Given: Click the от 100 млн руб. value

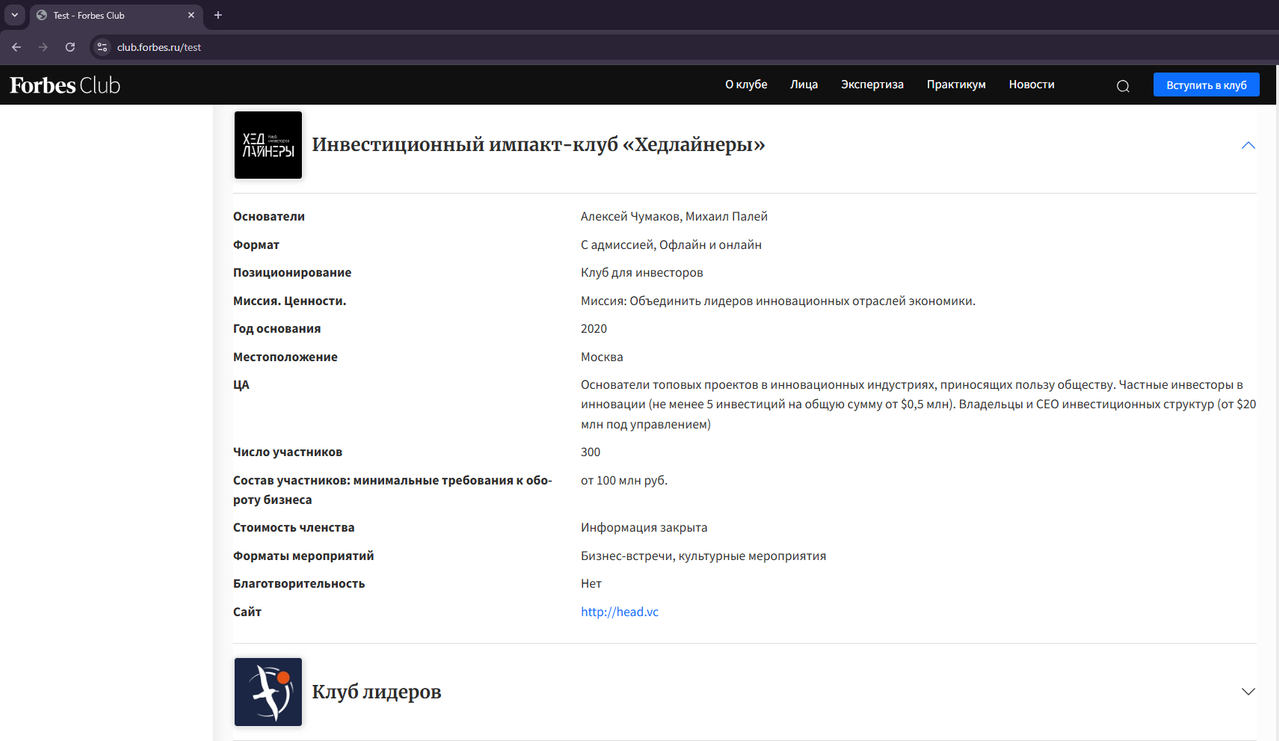Looking at the screenshot, I should (x=624, y=481).
